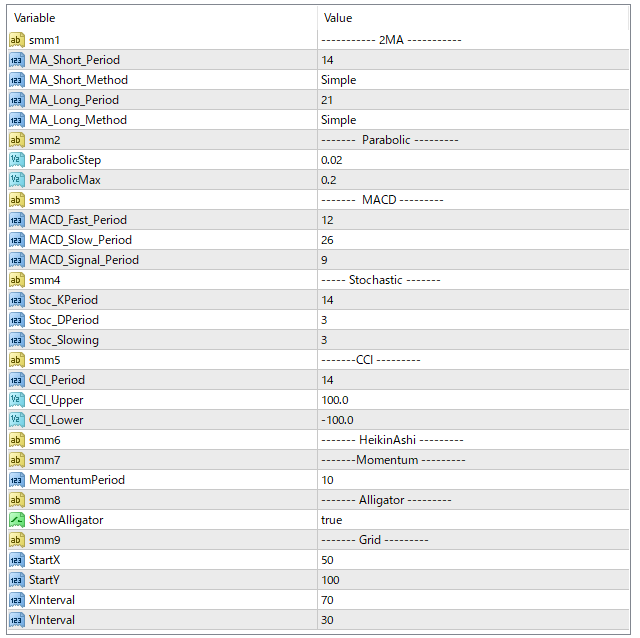640x638 pixels.
Task: Toggle the ShowAlligator true value
Action: point(332,520)
